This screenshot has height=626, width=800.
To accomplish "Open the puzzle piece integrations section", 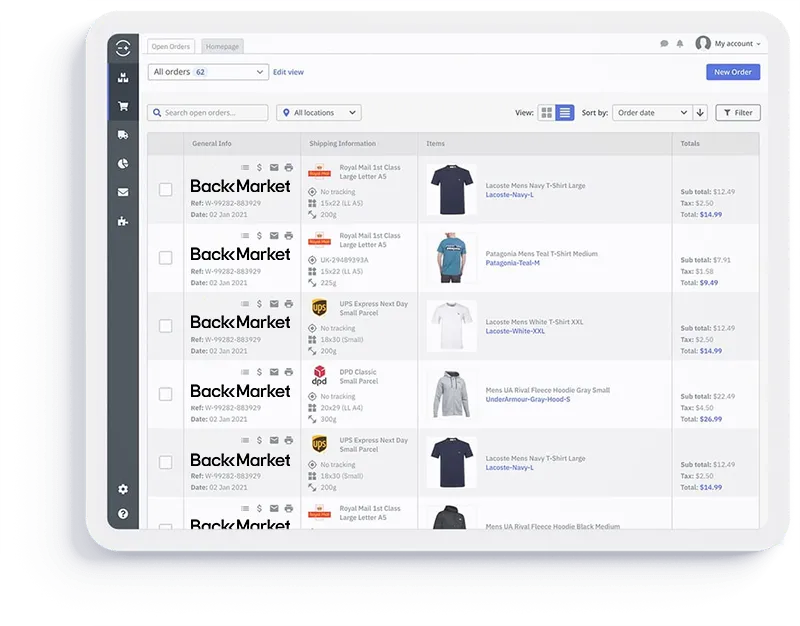I will click(x=123, y=221).
